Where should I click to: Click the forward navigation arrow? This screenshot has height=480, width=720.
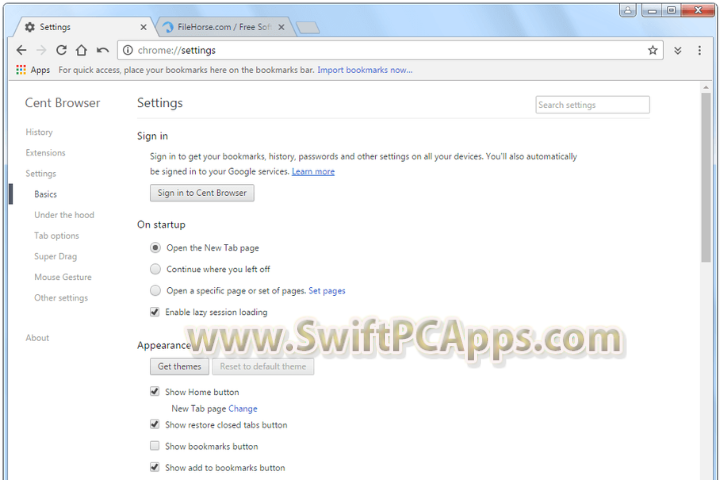click(41, 50)
